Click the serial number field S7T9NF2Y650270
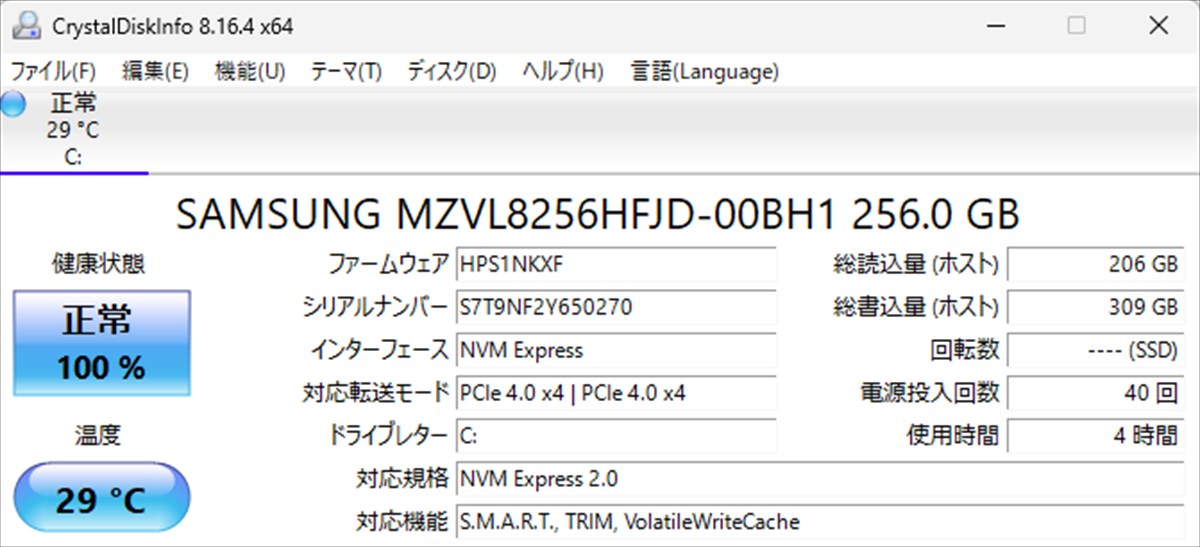The height and width of the screenshot is (547, 1200). click(615, 307)
